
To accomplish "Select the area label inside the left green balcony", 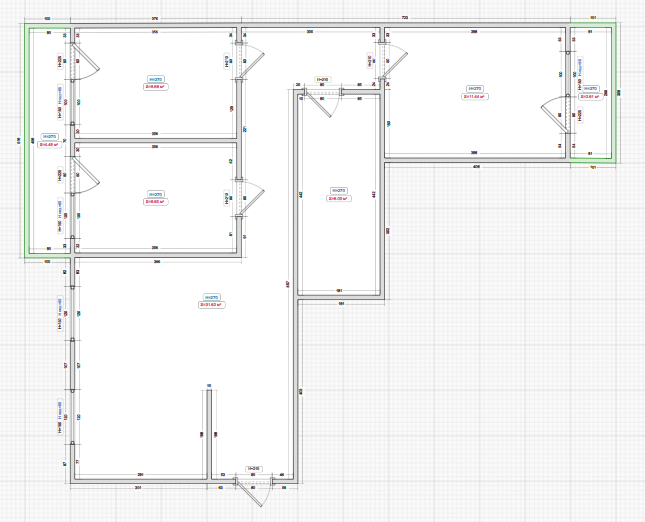I will coord(49,144).
